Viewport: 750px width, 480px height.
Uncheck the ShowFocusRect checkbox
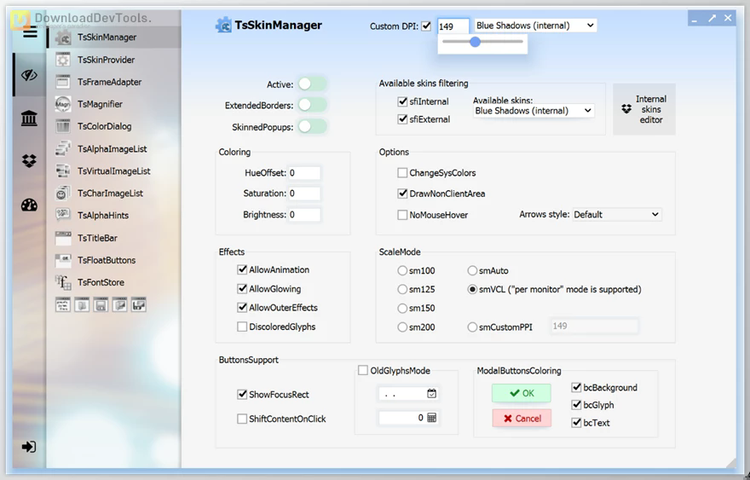[x=242, y=394]
